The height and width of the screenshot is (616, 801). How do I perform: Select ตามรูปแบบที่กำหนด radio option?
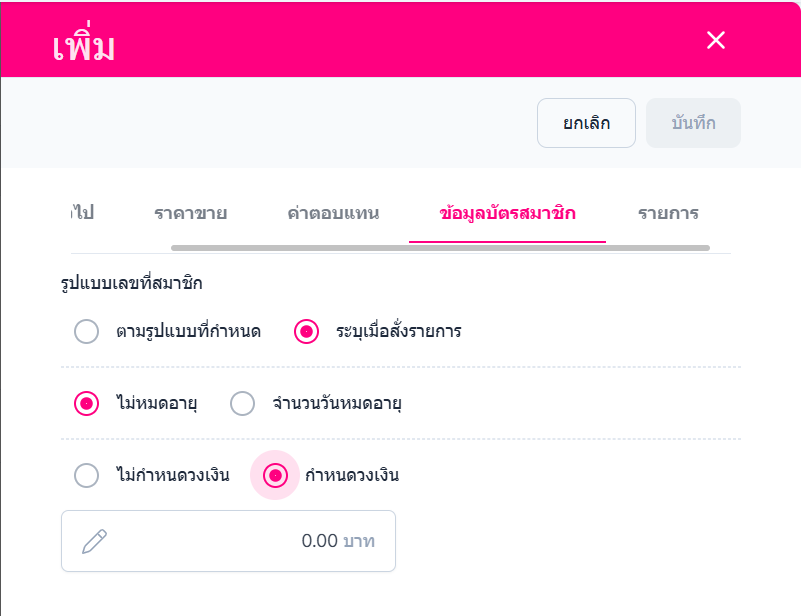[87, 331]
